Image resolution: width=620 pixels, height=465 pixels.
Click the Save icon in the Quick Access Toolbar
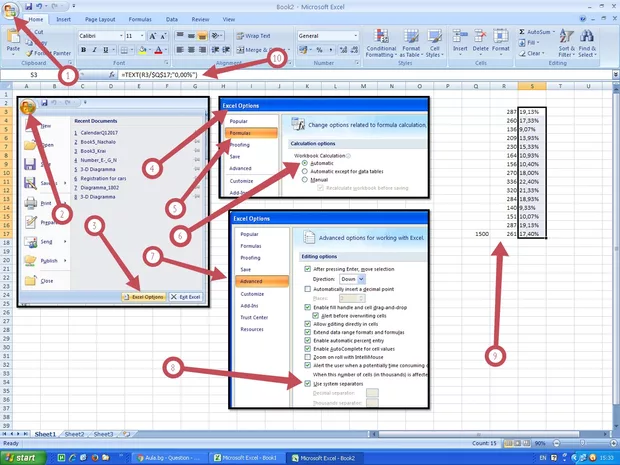click(x=28, y=6)
